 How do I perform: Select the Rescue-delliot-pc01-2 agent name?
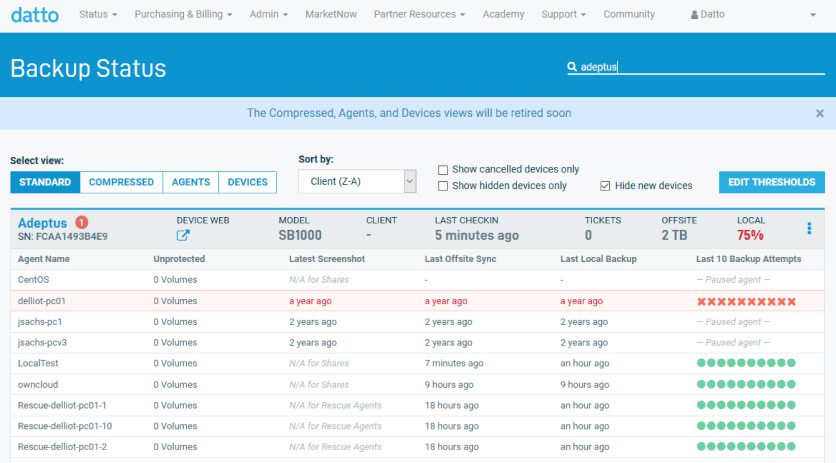62,447
